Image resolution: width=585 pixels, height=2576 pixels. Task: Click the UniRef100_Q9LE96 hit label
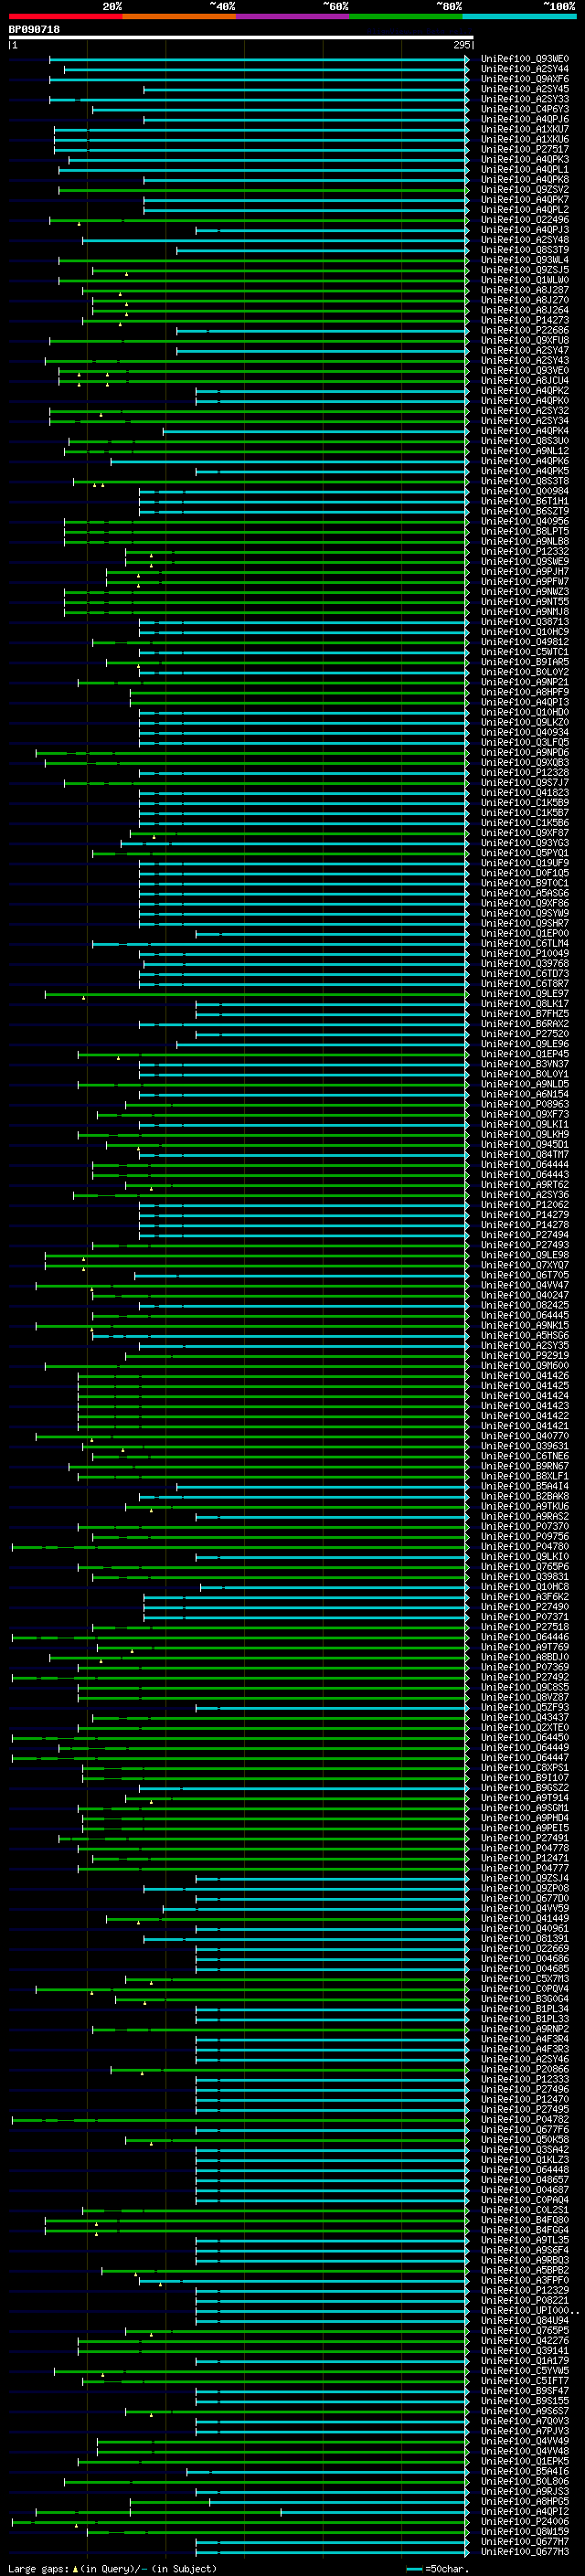click(525, 1044)
